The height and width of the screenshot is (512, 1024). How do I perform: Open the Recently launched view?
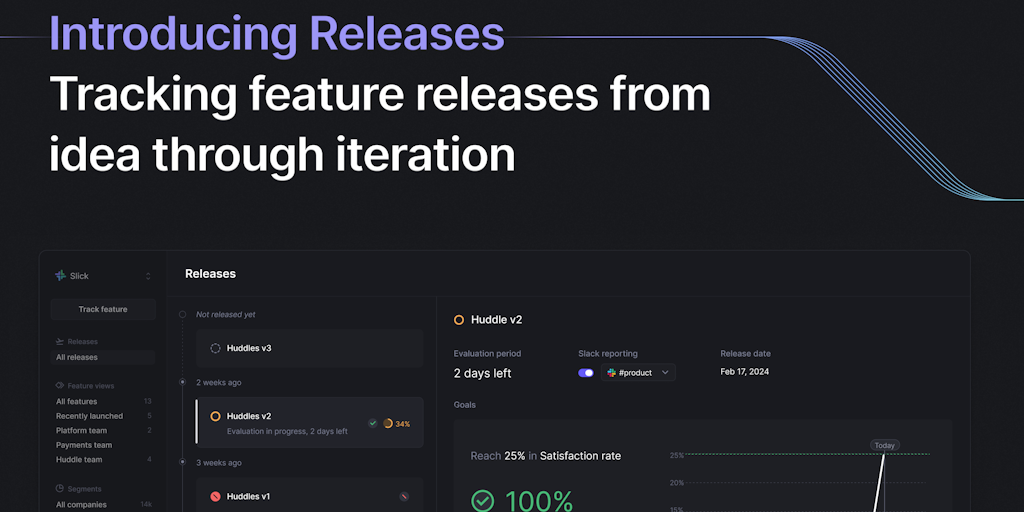(89, 416)
